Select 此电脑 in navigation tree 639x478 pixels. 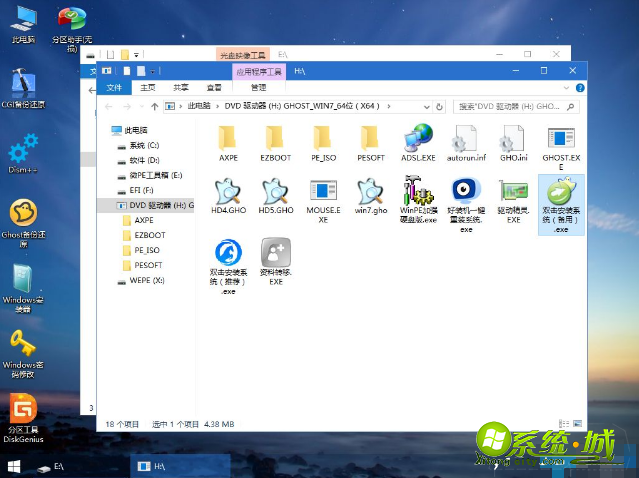pos(130,130)
